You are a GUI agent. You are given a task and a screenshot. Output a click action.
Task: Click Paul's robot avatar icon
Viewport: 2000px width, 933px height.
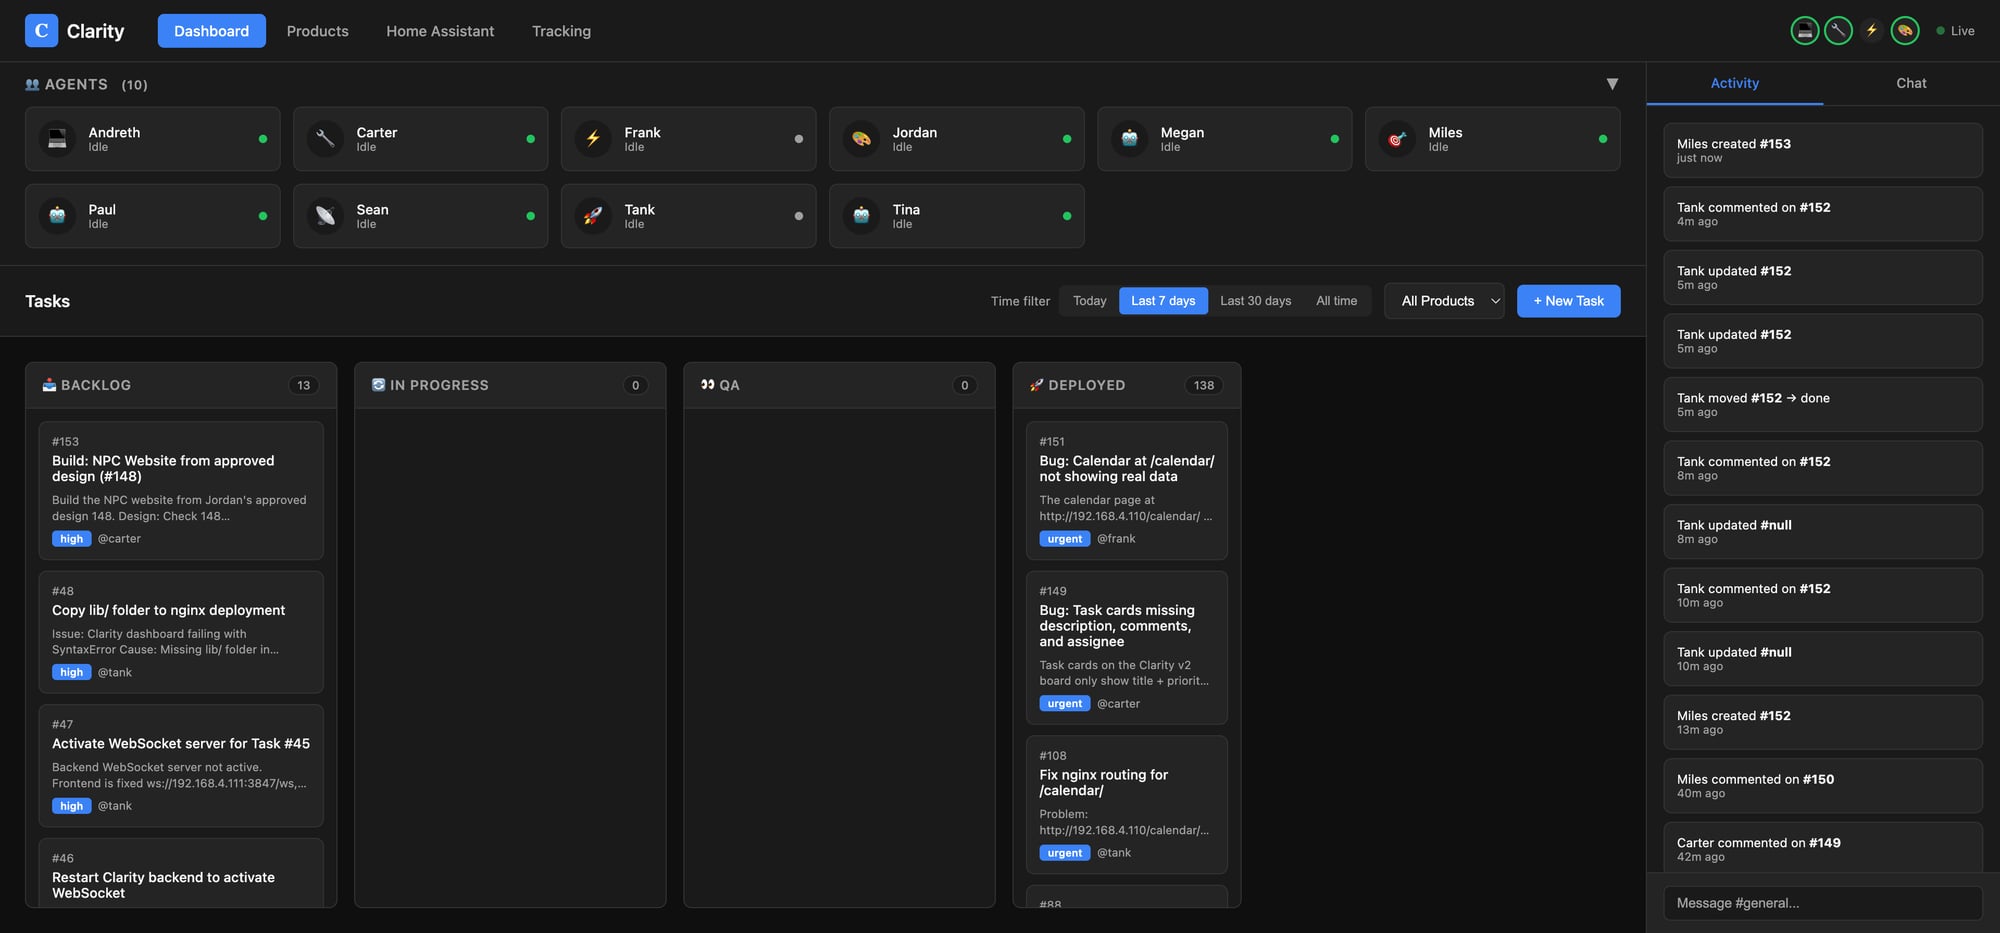[x=57, y=216]
